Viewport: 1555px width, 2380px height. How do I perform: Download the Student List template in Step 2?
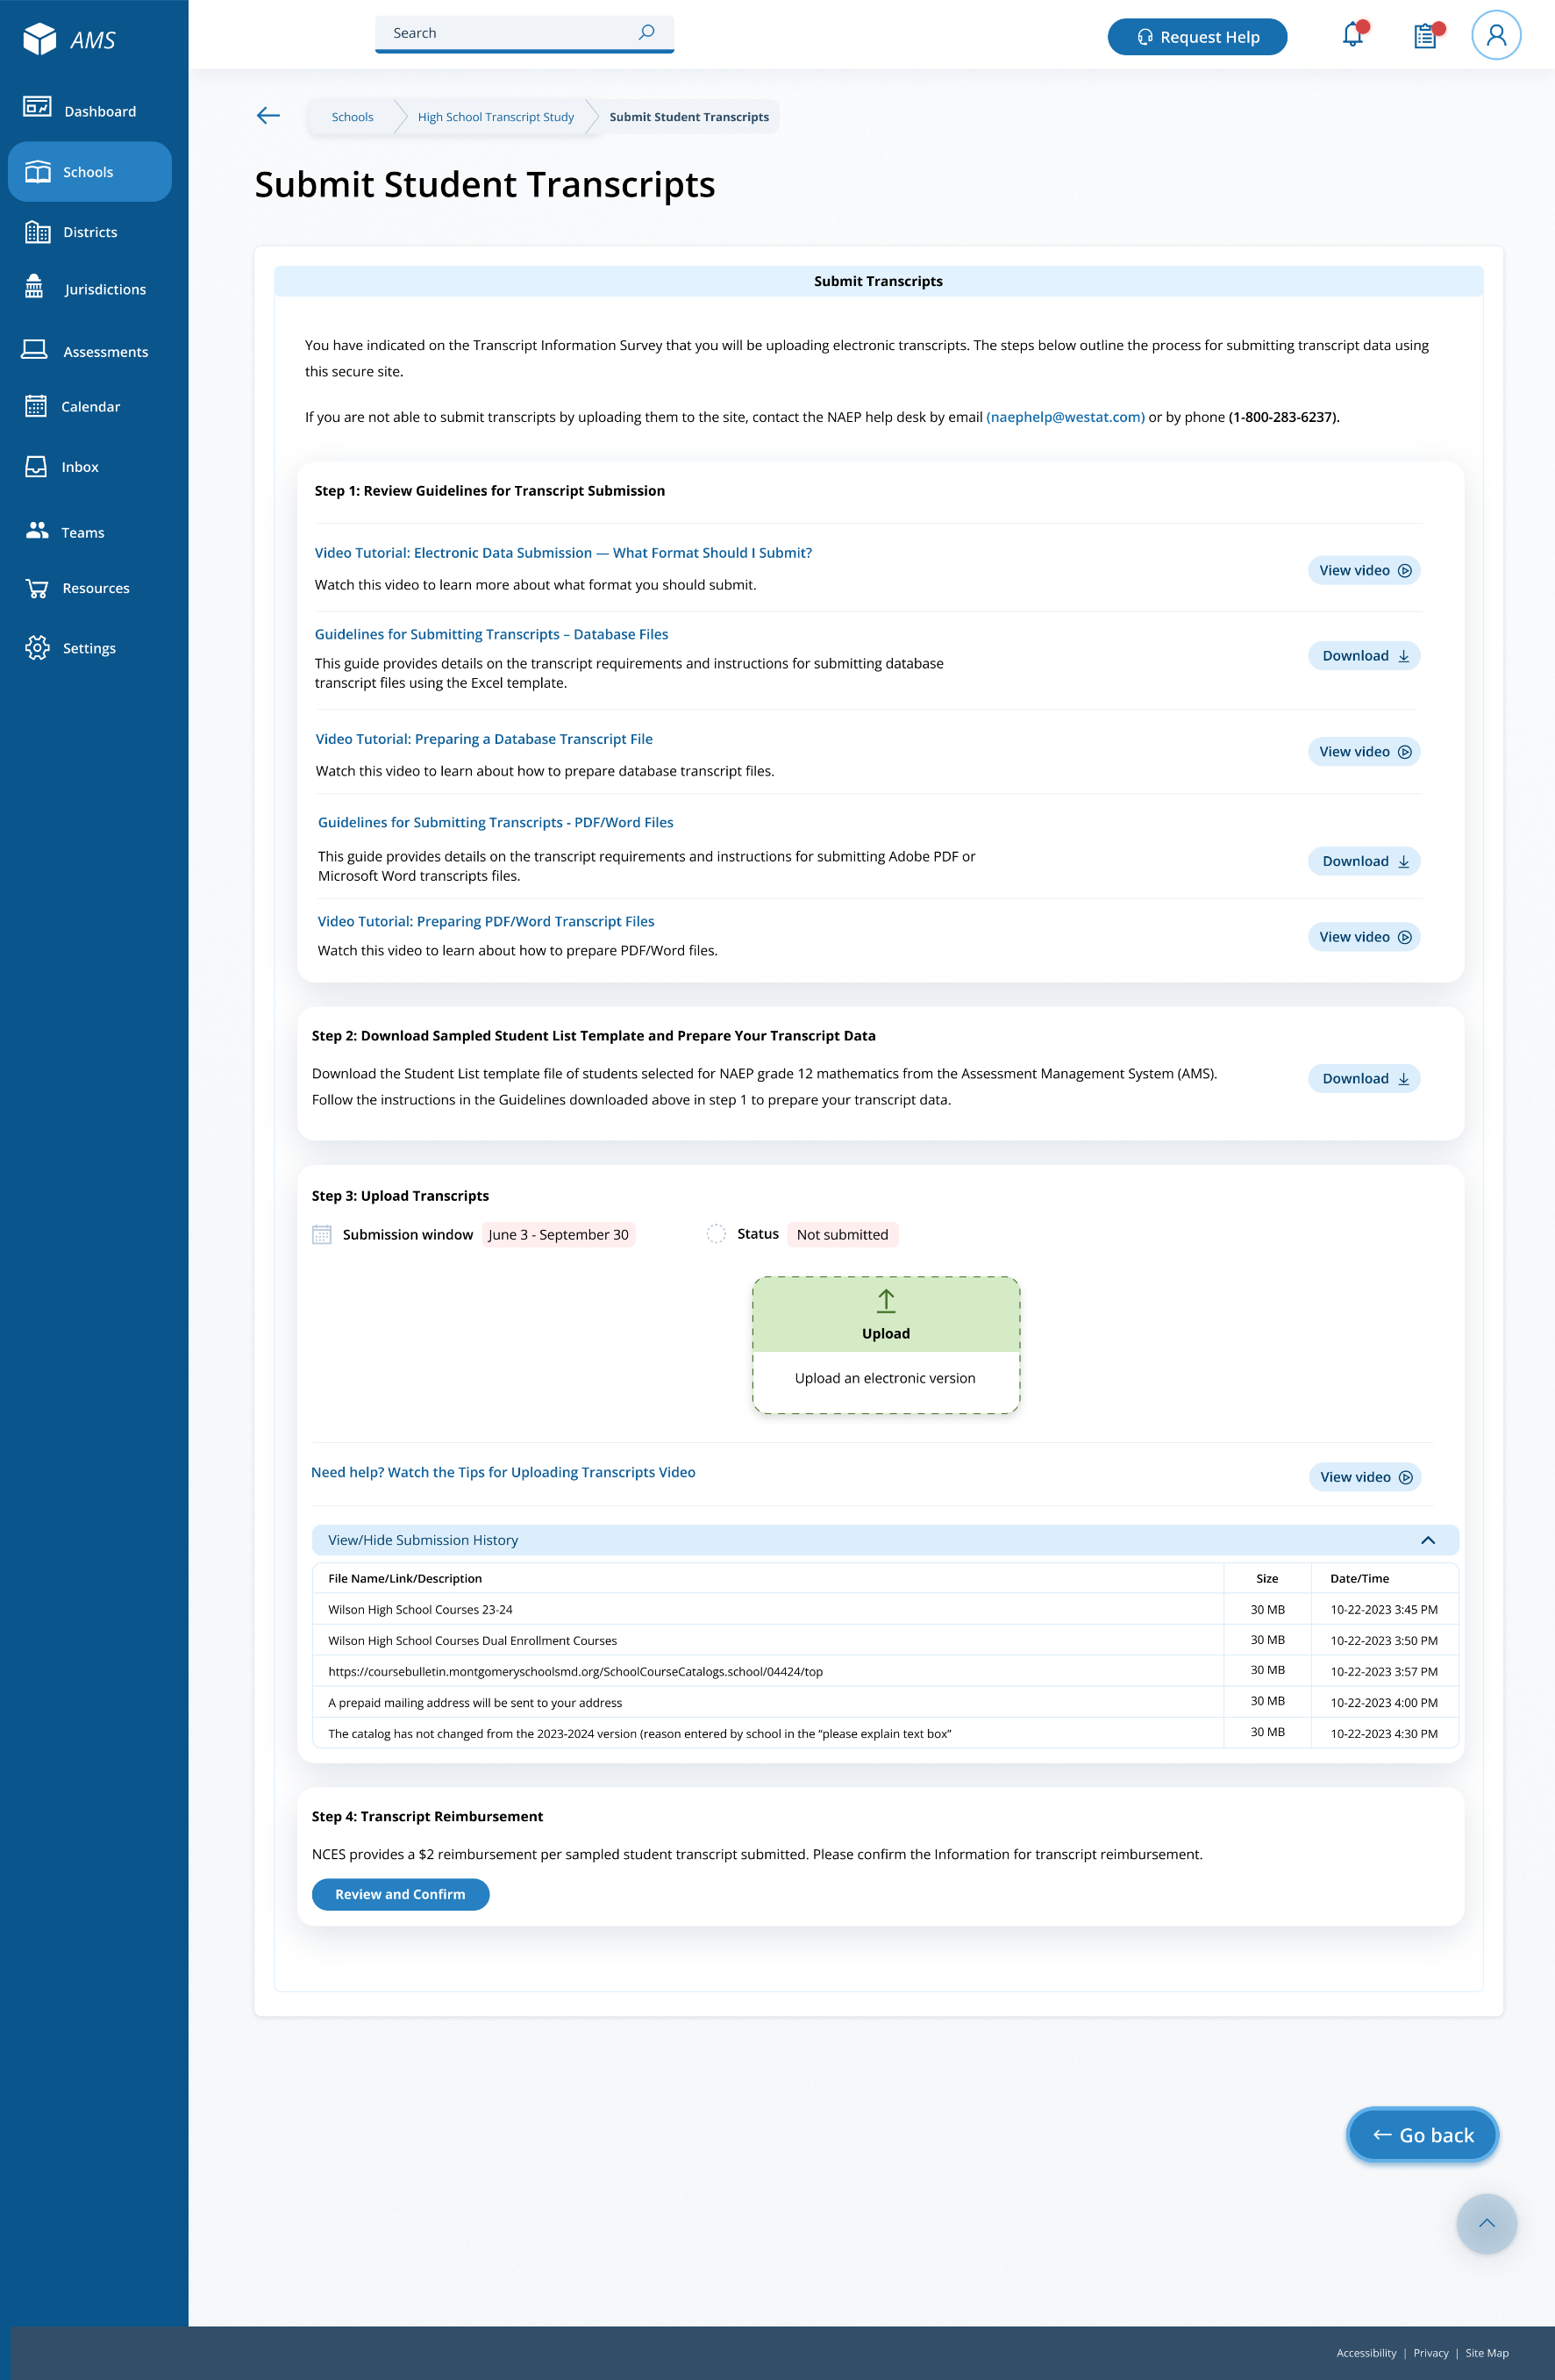coord(1364,1078)
